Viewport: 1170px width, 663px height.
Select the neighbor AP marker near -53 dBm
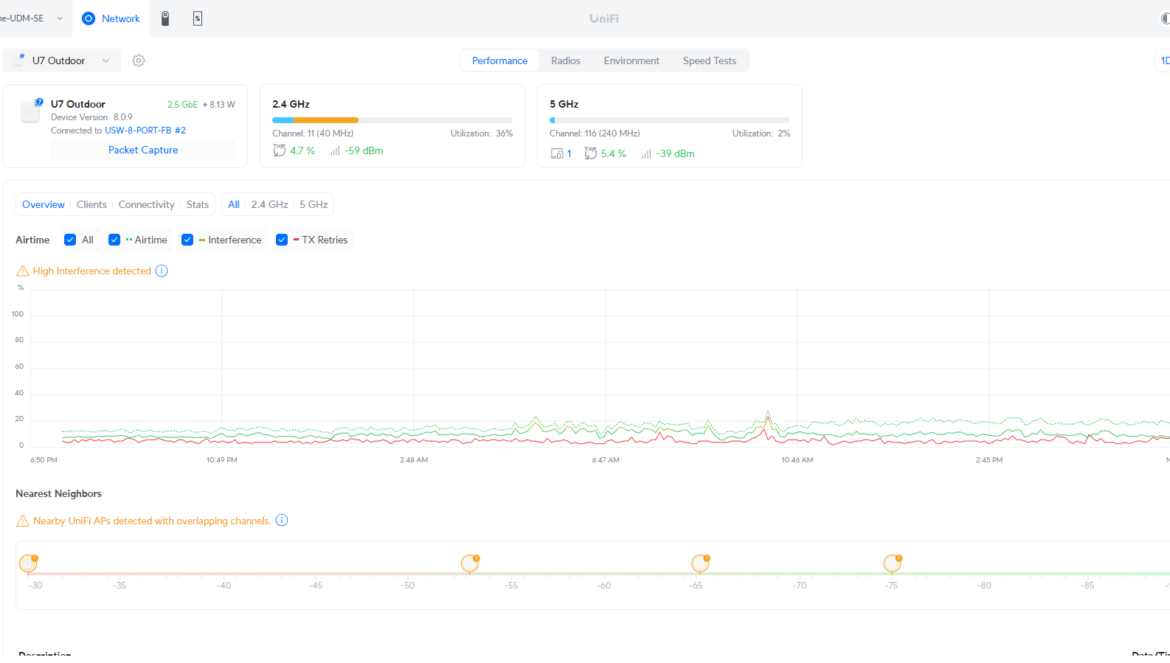coord(470,563)
